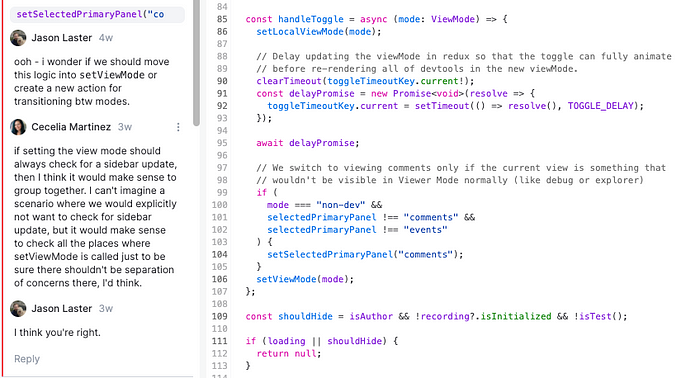This screenshot has width=700, height=378.
Task: Click line number 99 in the gutter
Action: (x=222, y=193)
